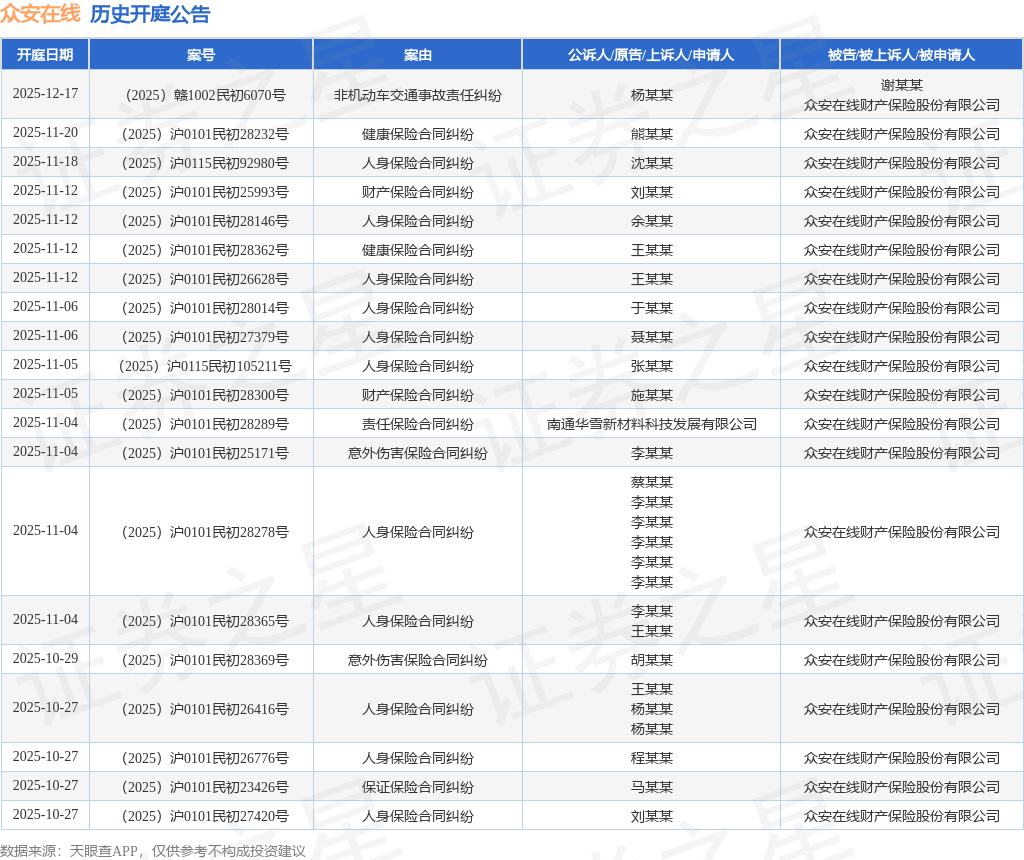This screenshot has width=1024, height=860.
Task: Click 责任保险合同纠纷 cell
Action: click(x=418, y=424)
